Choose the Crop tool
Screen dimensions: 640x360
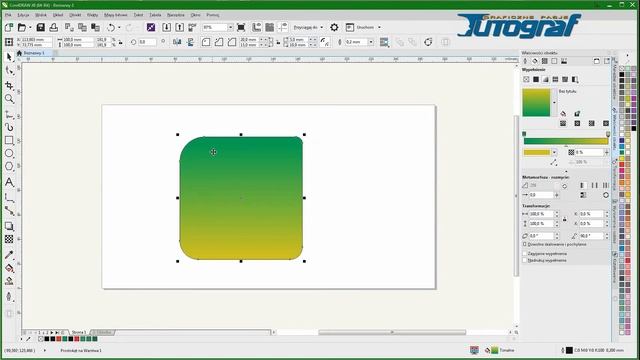9,85
